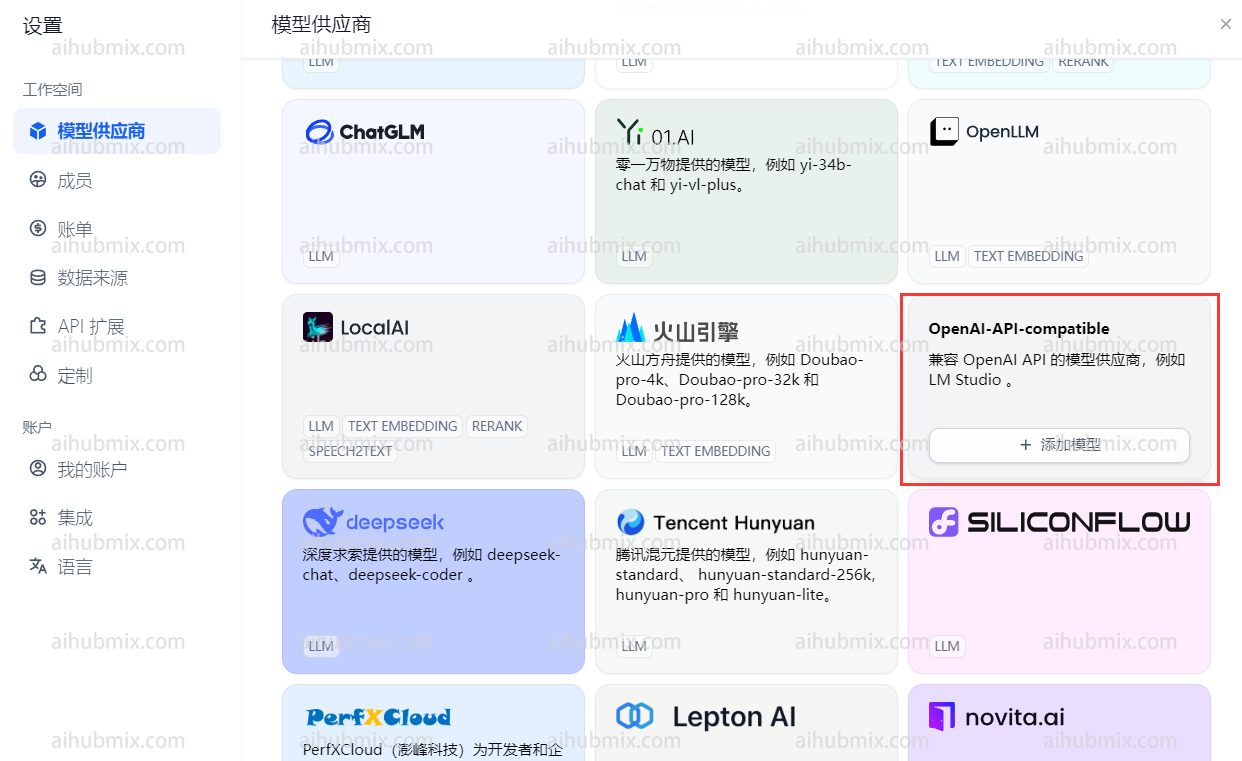Open 模型供应商 in the settings menu
The image size is (1242, 761).
(x=117, y=131)
